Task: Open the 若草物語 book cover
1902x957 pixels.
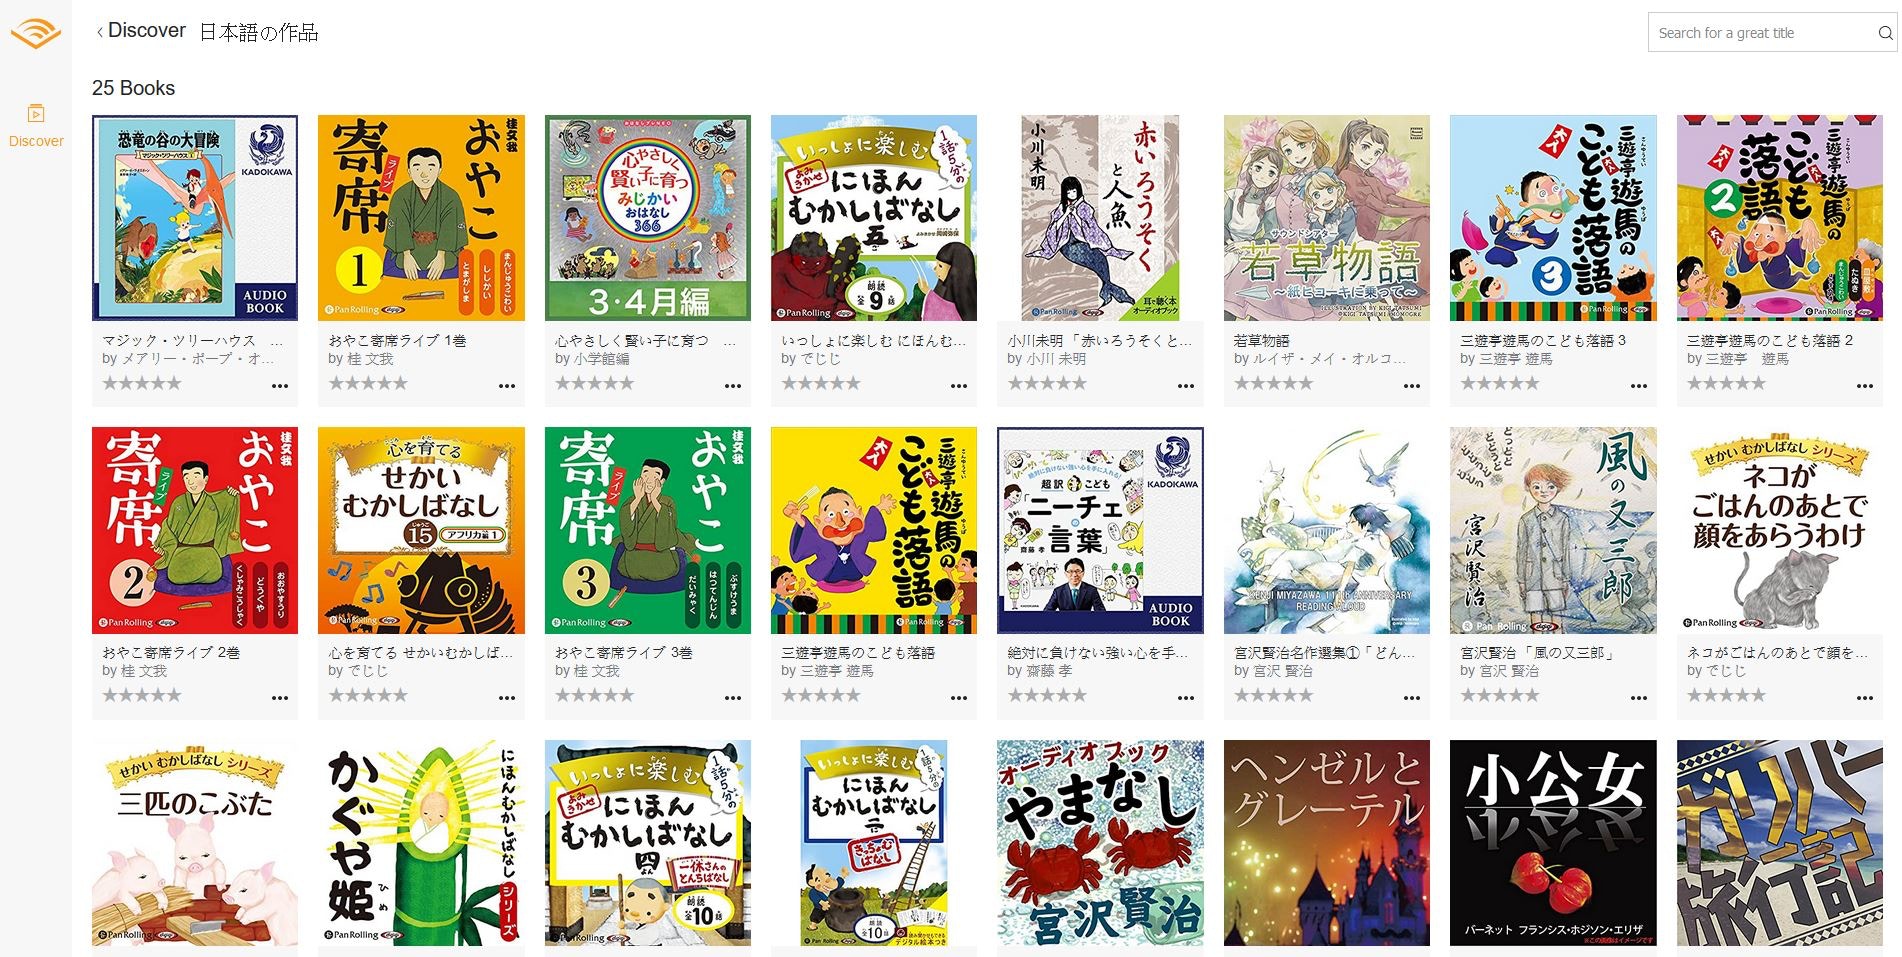Action: point(1327,218)
